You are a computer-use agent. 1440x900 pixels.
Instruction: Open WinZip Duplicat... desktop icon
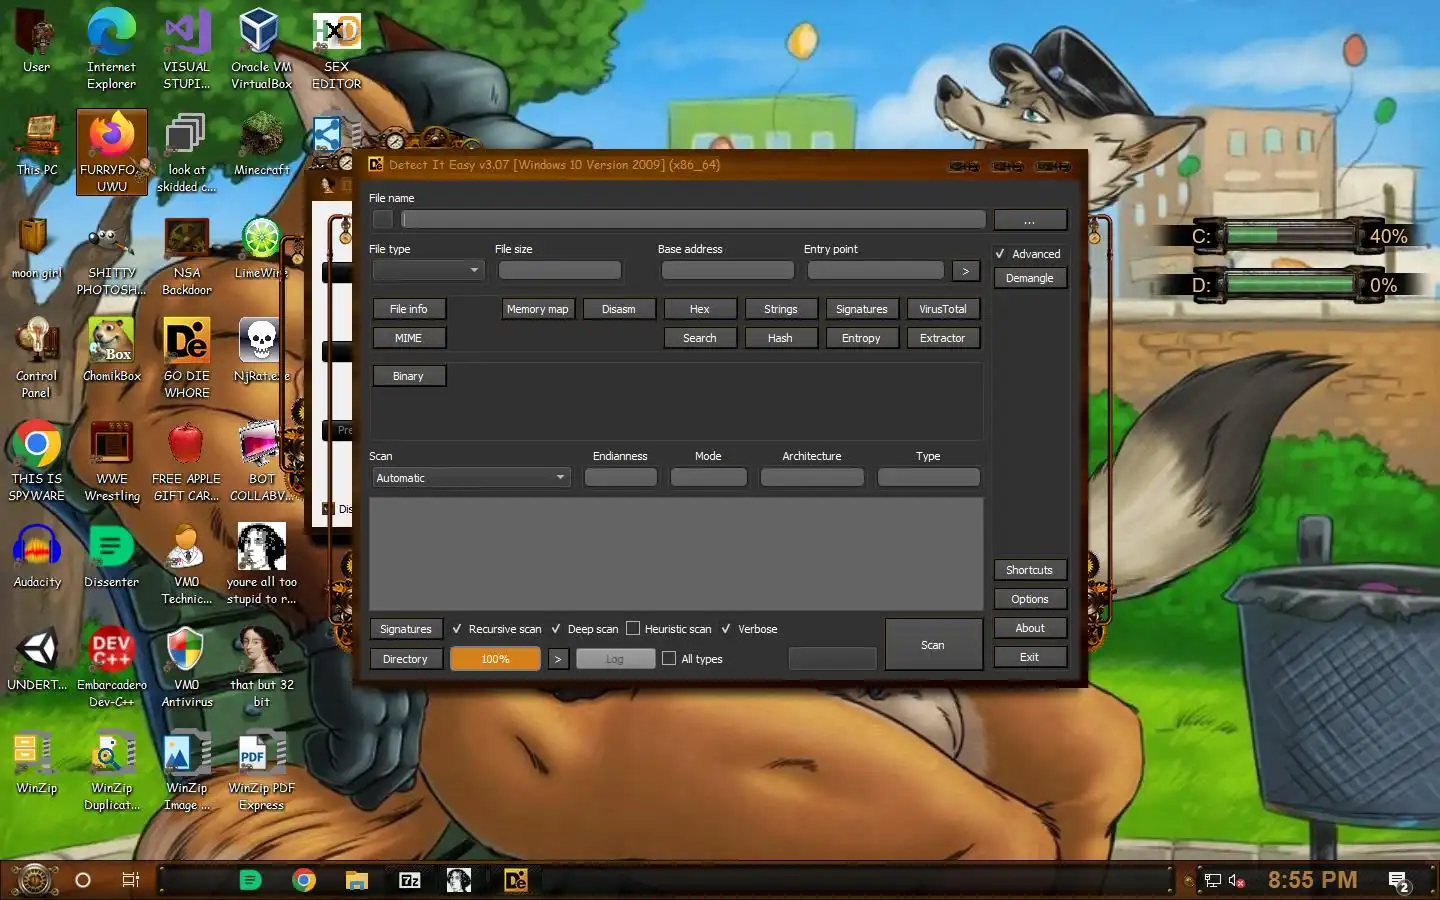click(x=112, y=770)
